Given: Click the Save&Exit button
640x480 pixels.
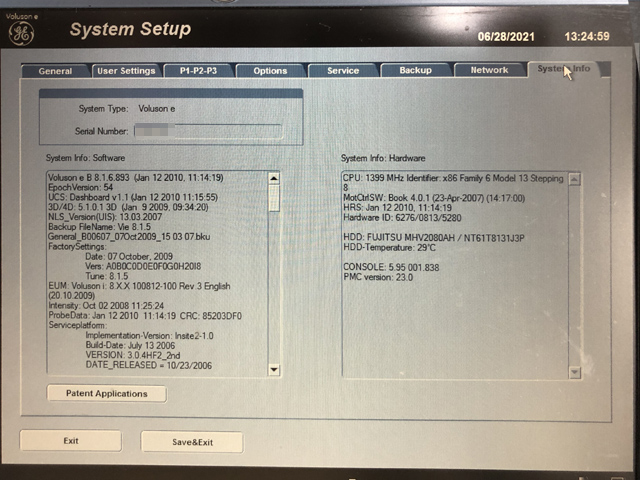Looking at the screenshot, I should point(192,442).
